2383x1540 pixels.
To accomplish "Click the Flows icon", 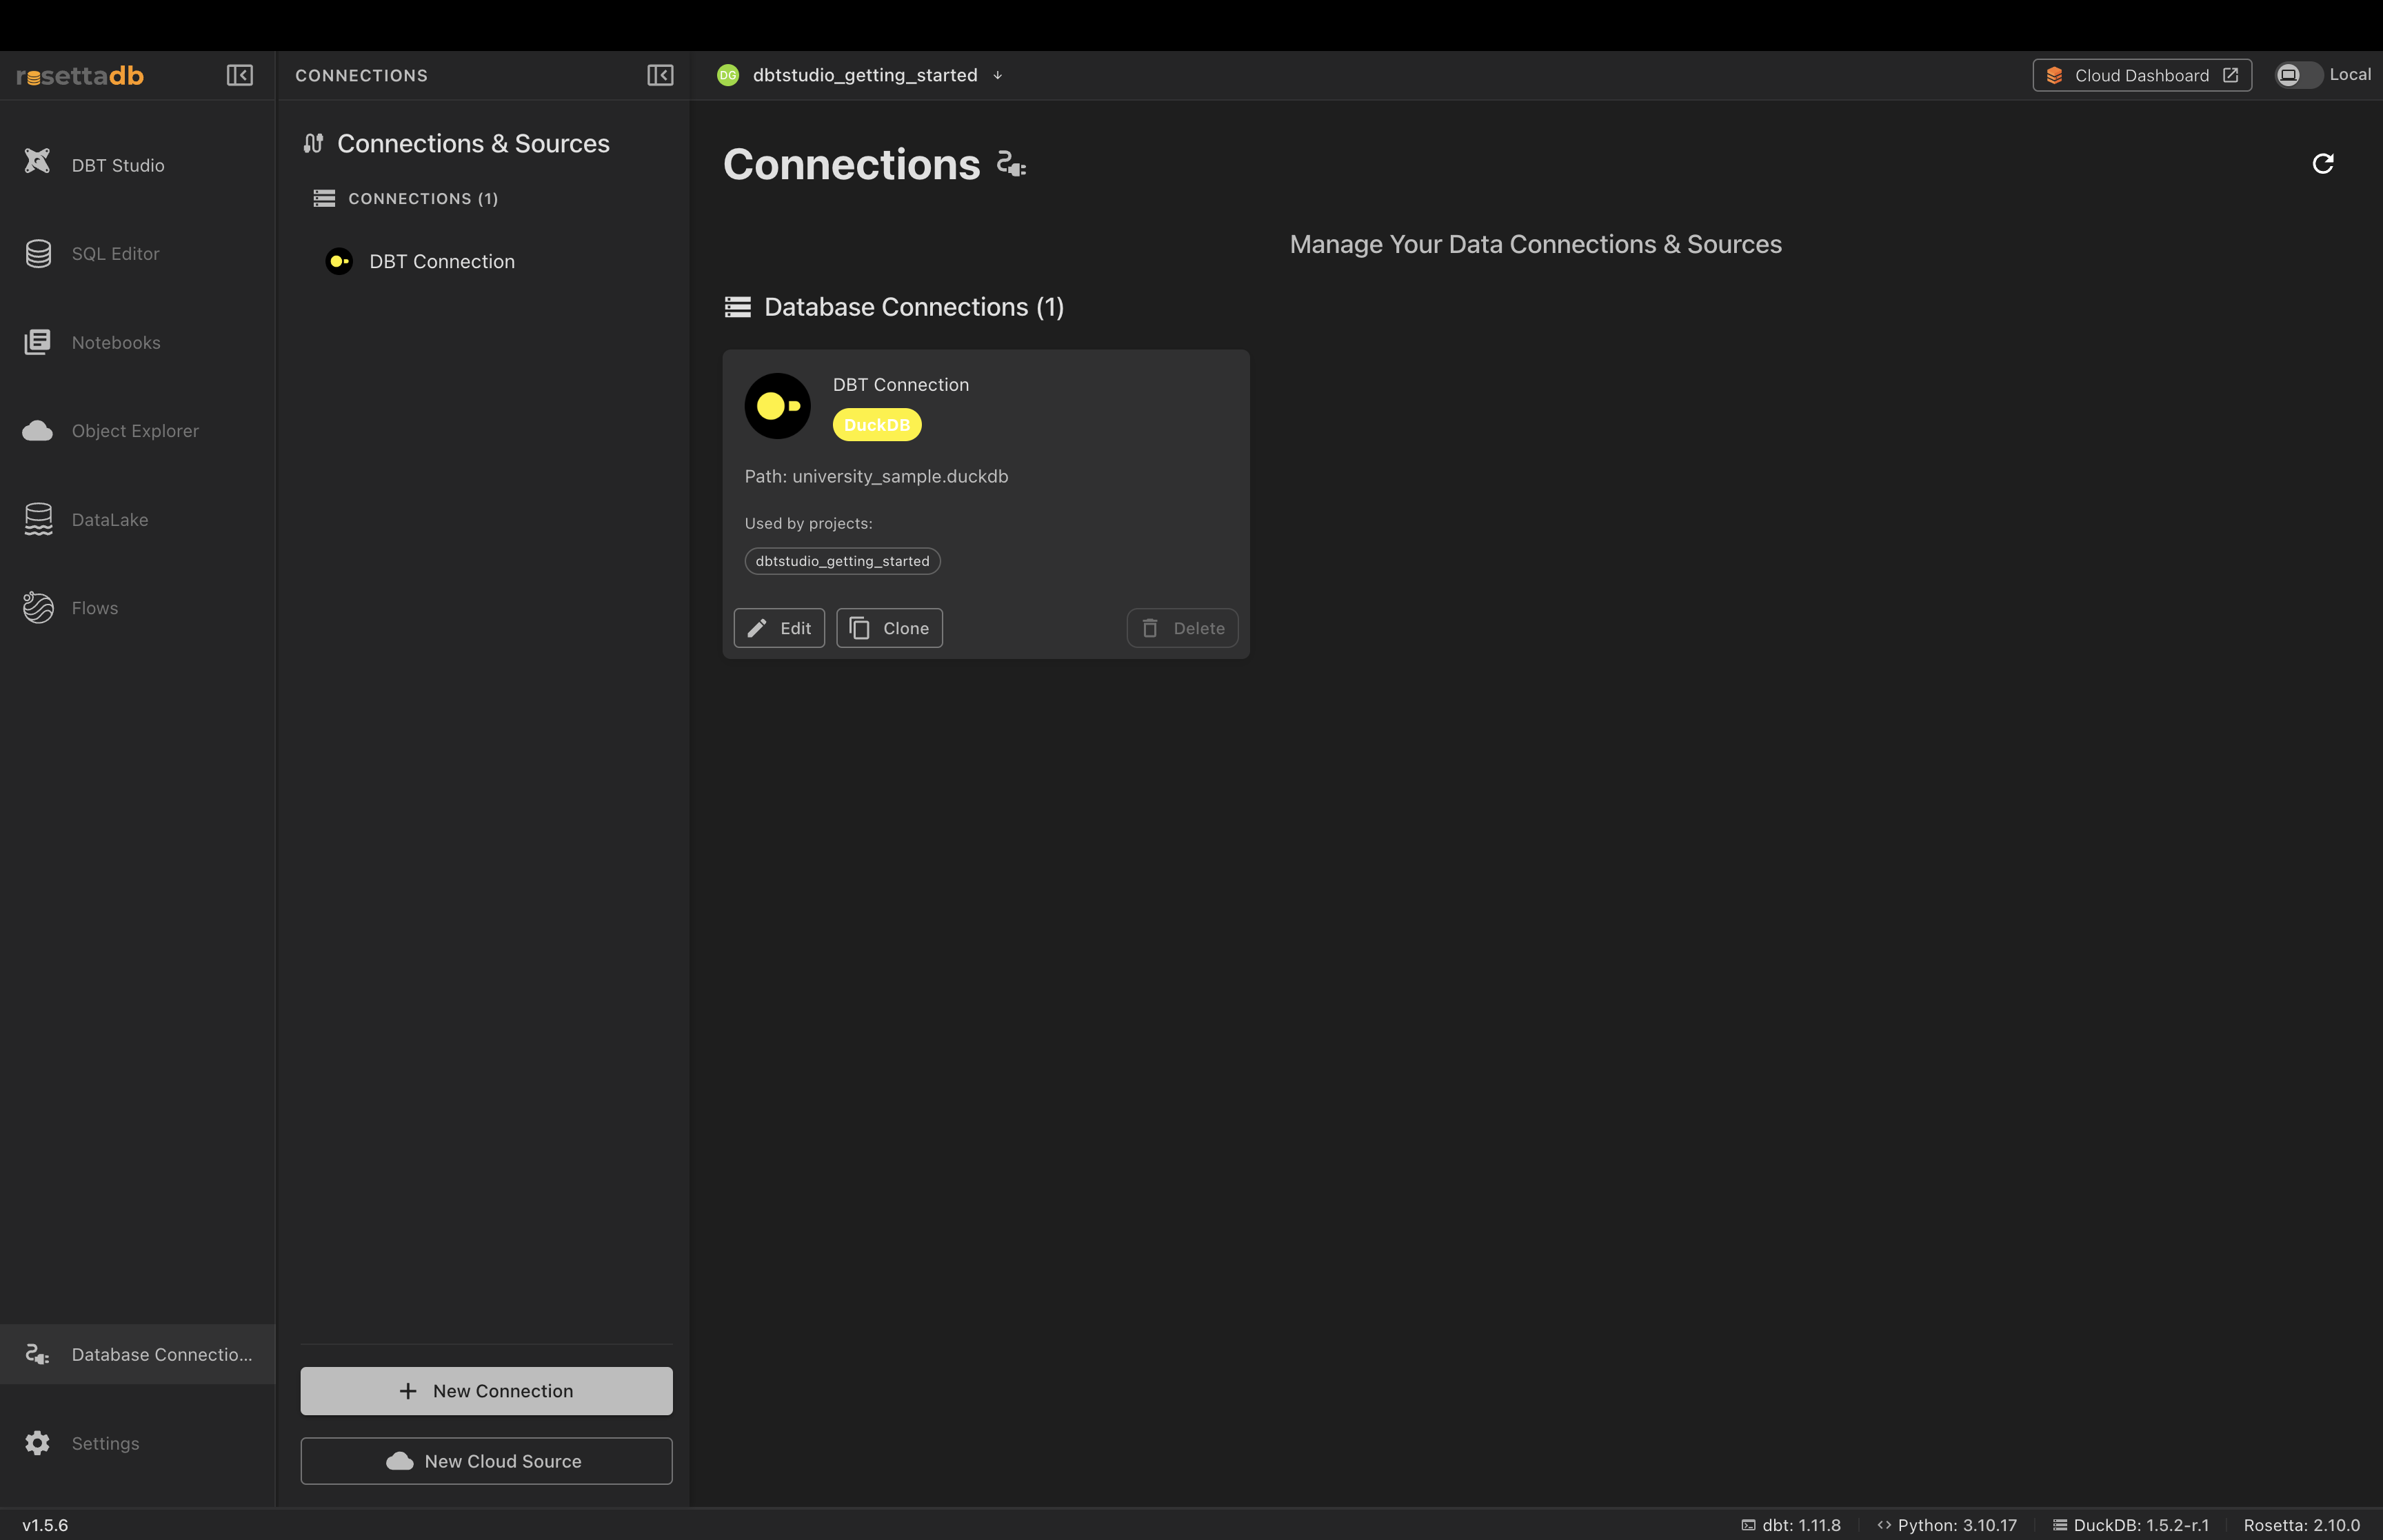I will (38, 608).
